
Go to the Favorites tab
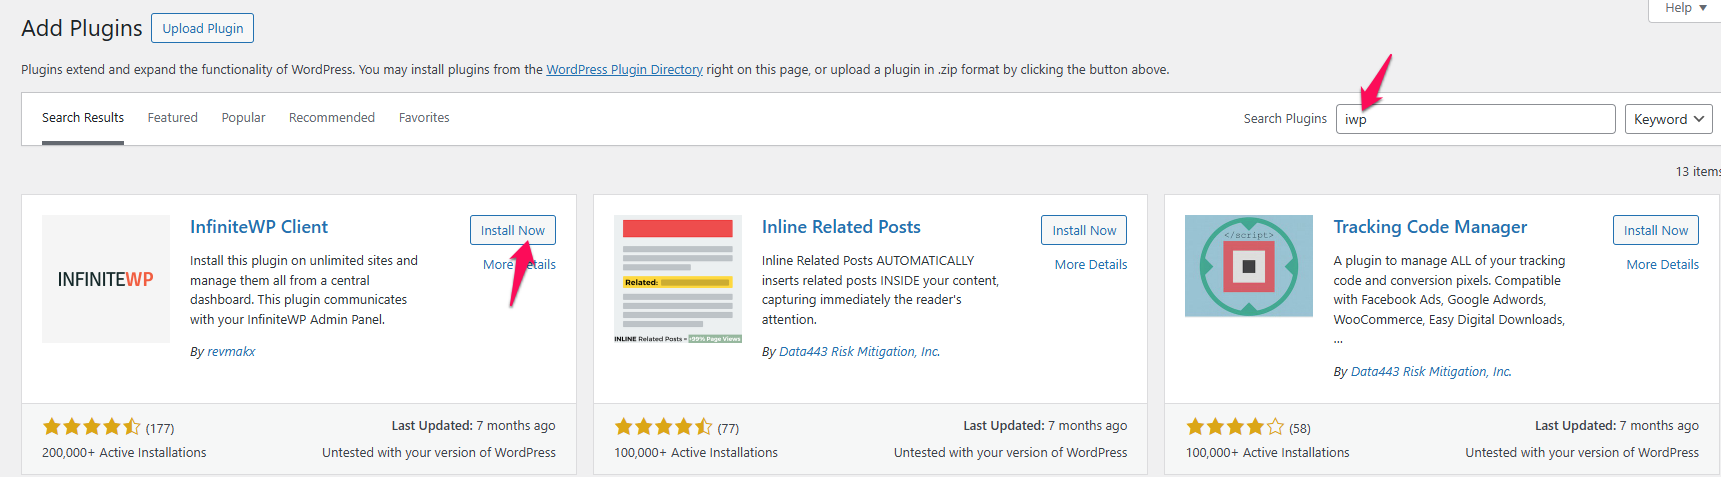click(x=424, y=118)
